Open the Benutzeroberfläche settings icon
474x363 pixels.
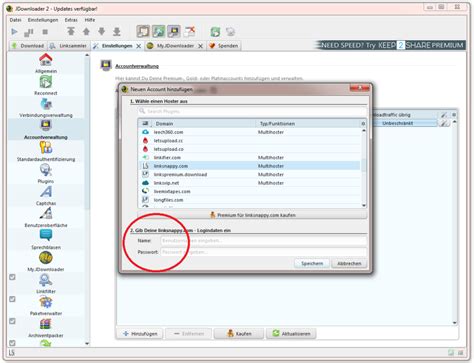[46, 214]
